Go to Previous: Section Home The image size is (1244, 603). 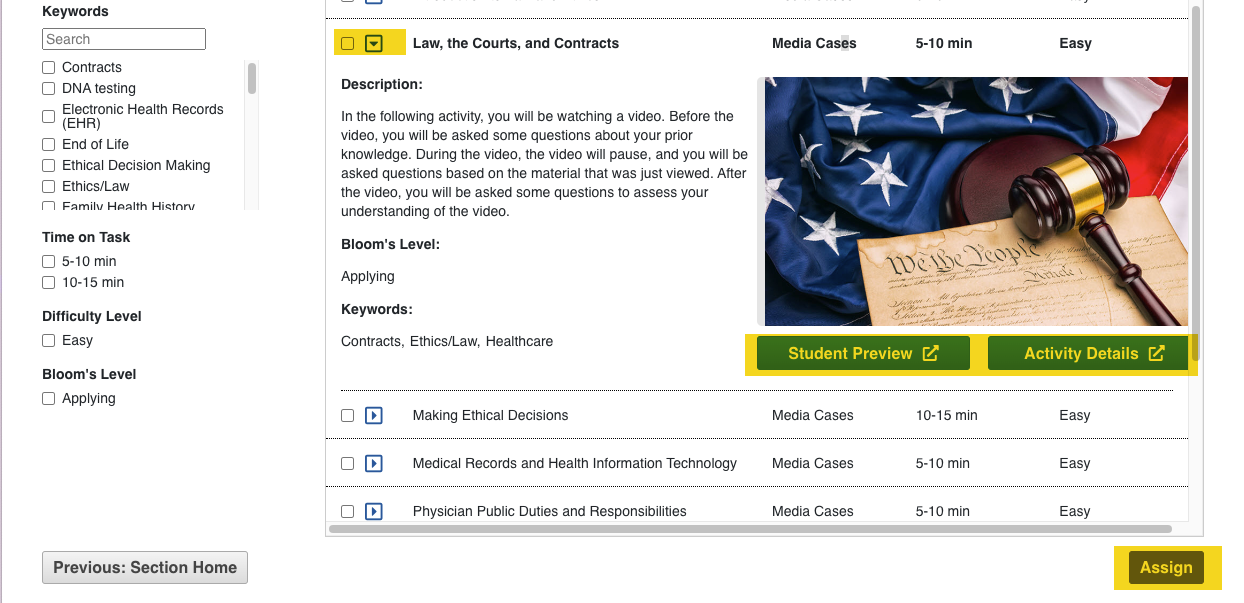point(145,567)
